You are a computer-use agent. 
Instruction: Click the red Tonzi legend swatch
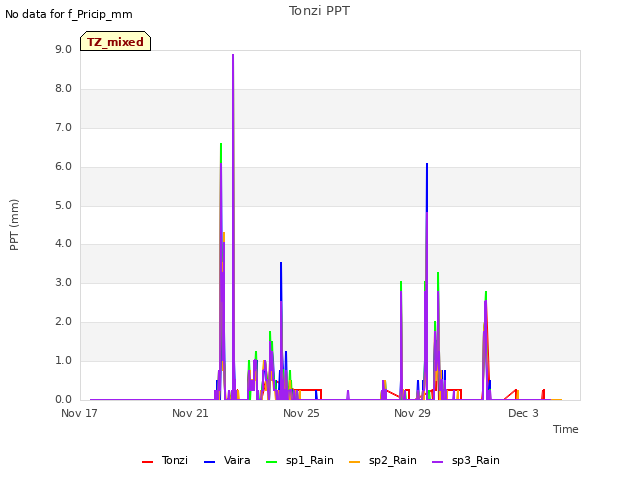147,462
